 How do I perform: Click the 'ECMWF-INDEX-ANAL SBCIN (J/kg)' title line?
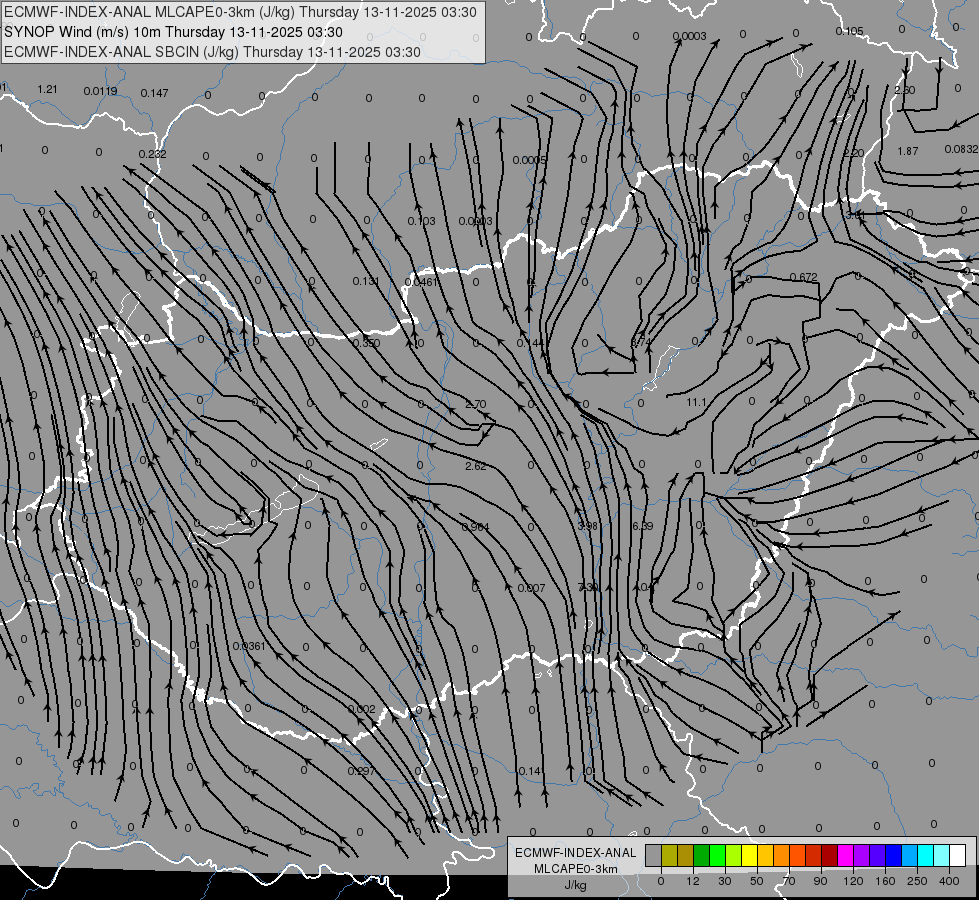(x=212, y=52)
